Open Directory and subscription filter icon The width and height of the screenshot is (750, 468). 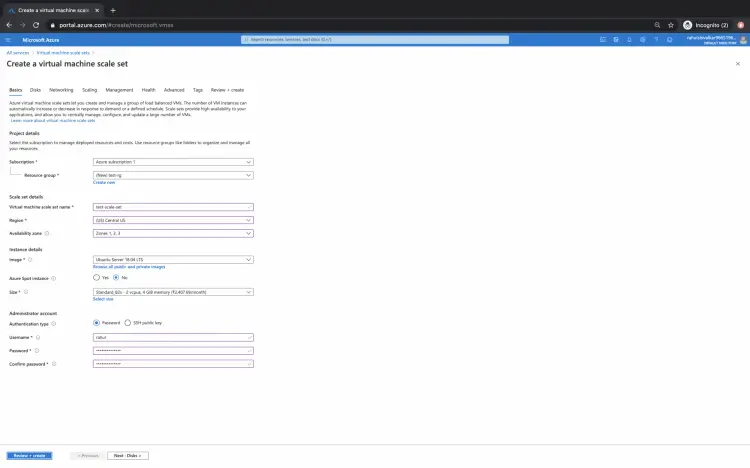pyautogui.click(x=616, y=40)
